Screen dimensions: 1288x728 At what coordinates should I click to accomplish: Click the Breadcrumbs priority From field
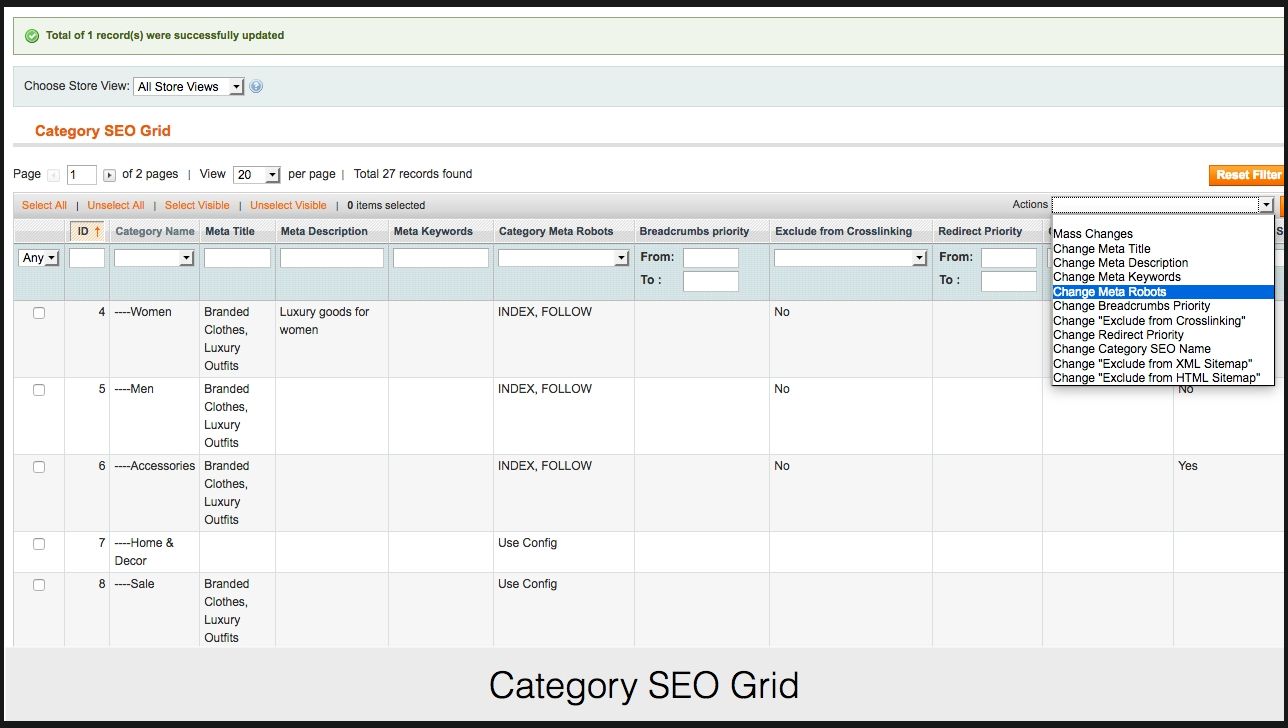[x=710, y=258]
